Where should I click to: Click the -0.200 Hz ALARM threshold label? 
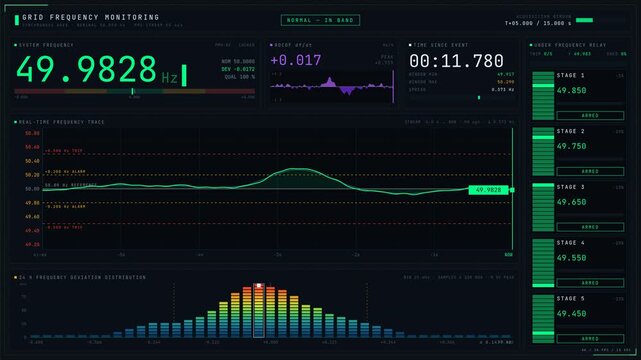coord(65,206)
